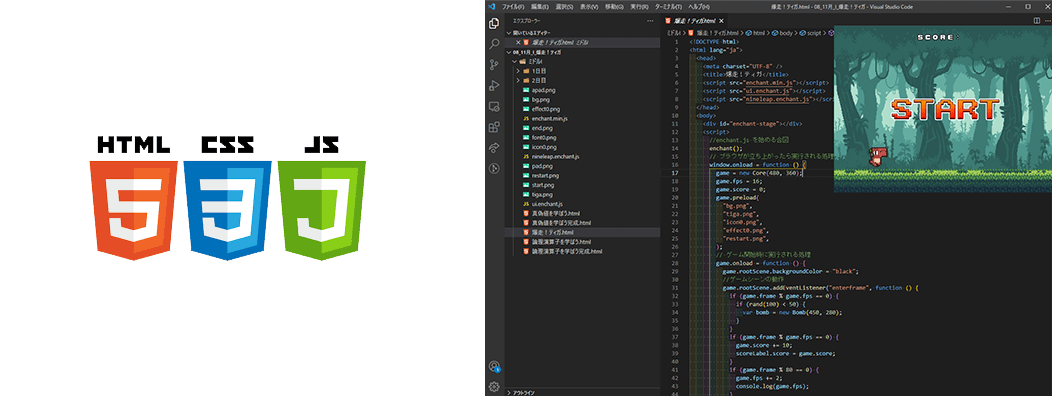Open the ファイル(F) menu
Image resolution: width=1052 pixels, height=396 pixels.
tap(513, 6)
